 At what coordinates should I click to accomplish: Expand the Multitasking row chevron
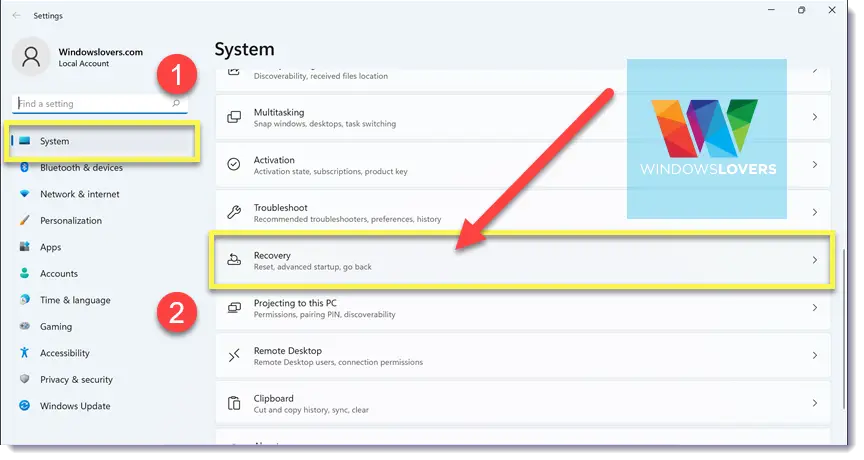point(814,117)
